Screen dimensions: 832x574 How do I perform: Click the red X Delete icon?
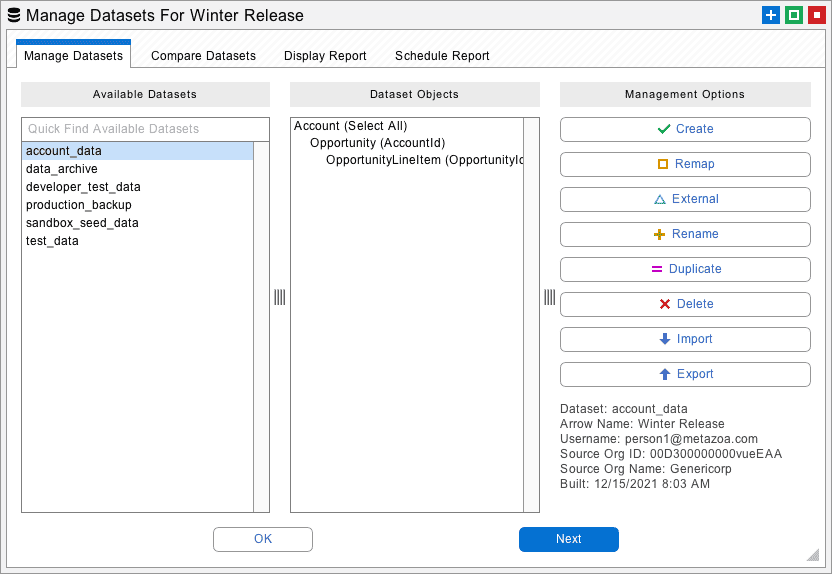coord(665,304)
